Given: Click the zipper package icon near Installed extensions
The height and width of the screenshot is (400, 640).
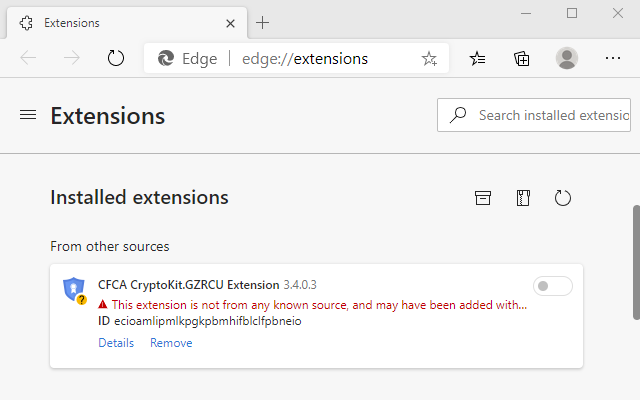Looking at the screenshot, I should [x=522, y=198].
